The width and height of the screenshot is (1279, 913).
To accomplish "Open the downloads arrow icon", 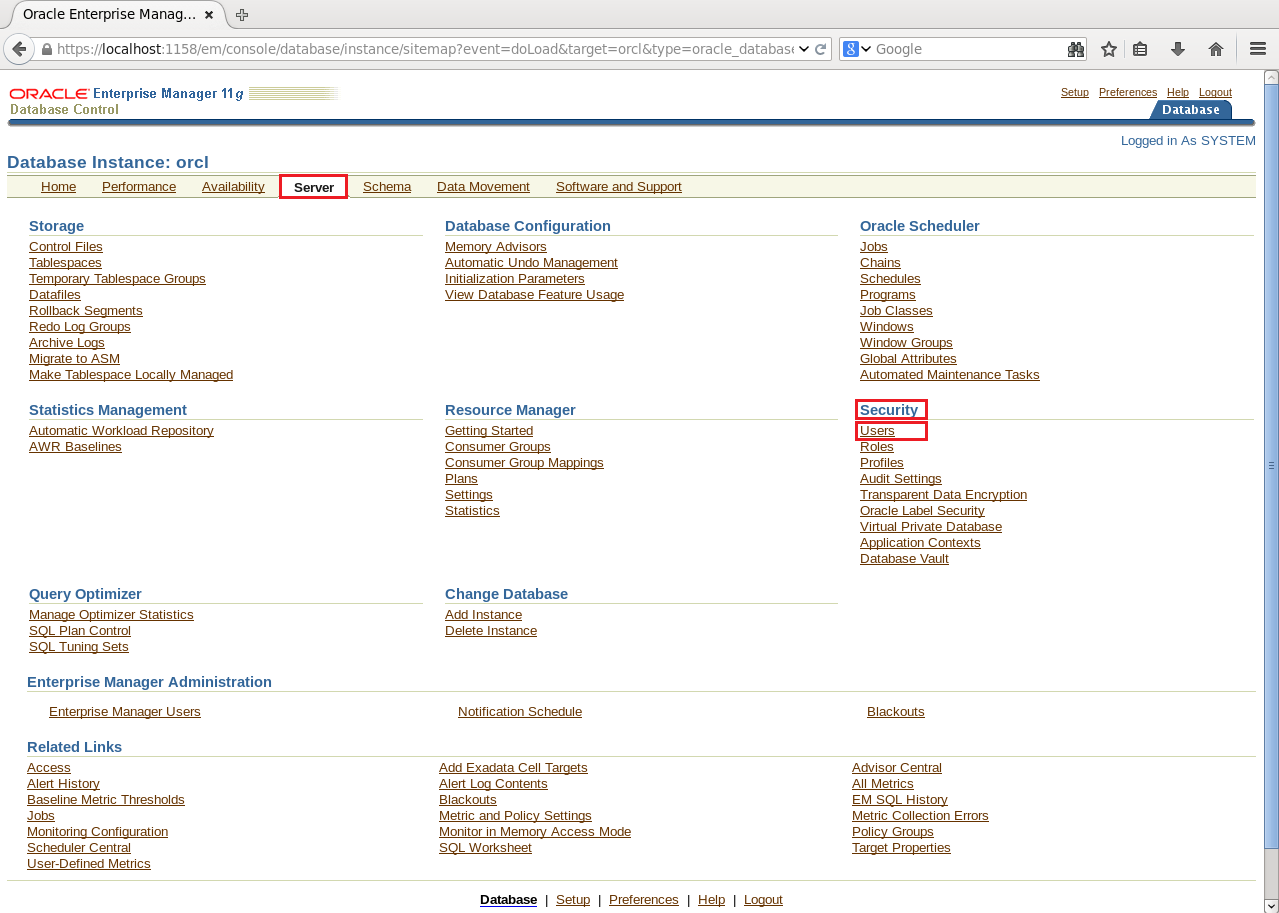I will [x=1178, y=49].
